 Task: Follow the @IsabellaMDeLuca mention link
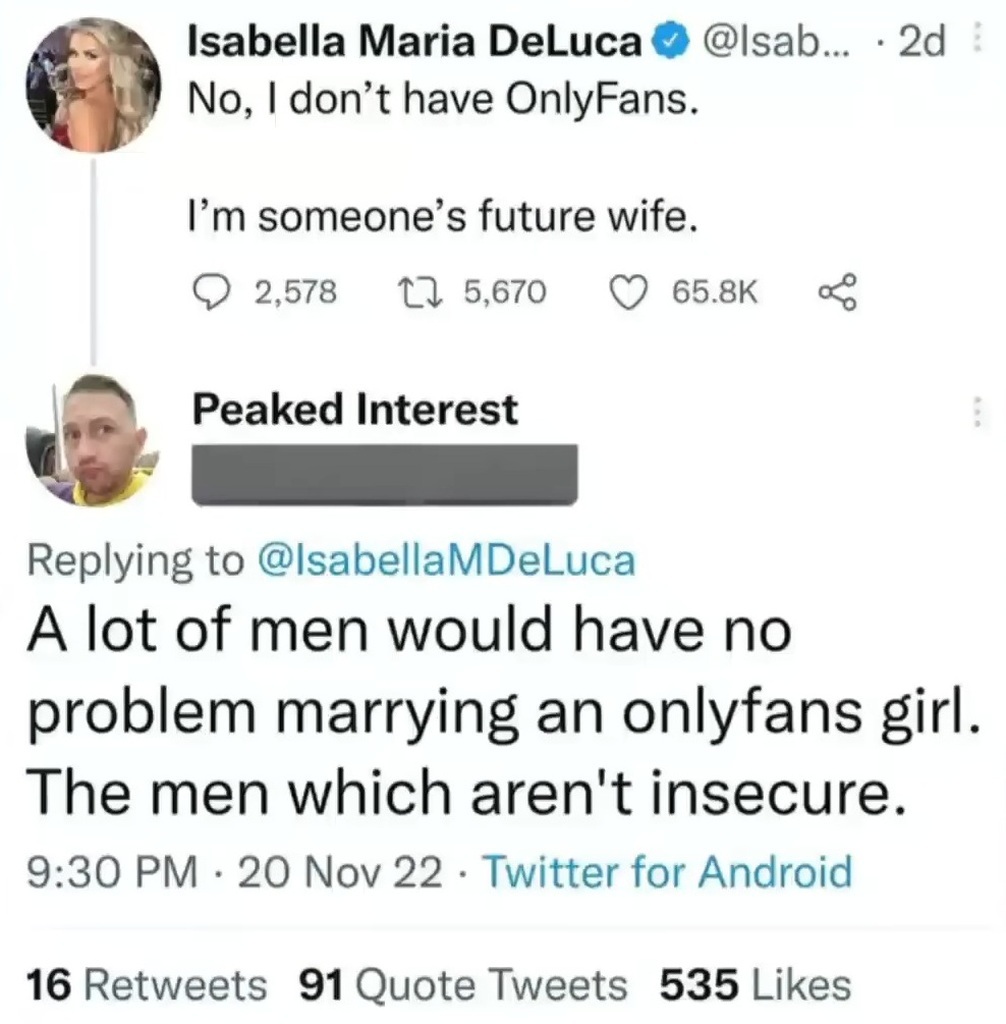tap(446, 561)
